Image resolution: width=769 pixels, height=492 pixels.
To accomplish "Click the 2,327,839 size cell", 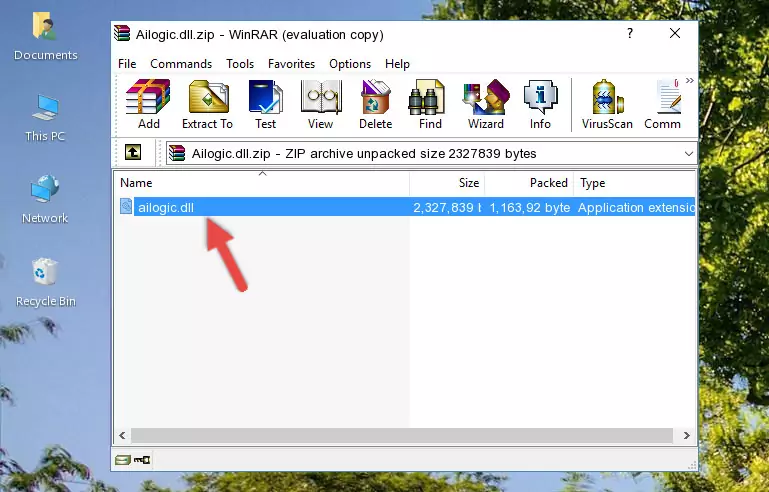I will coord(447,207).
